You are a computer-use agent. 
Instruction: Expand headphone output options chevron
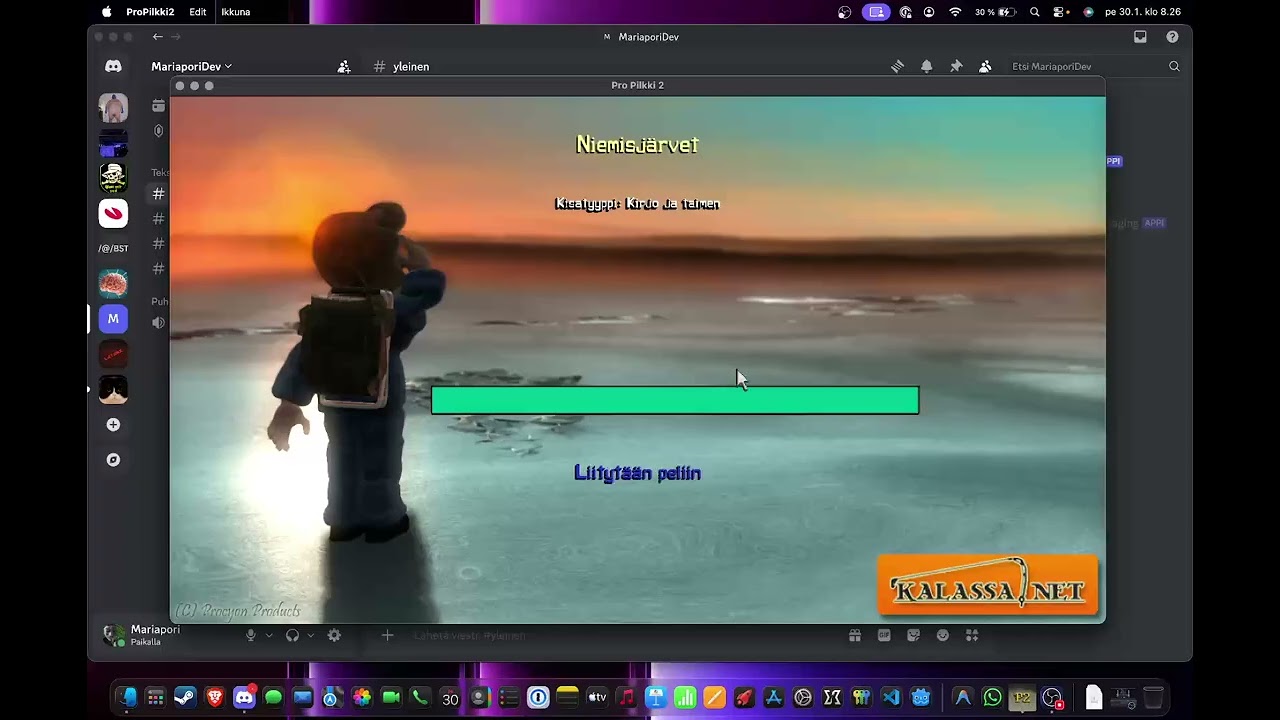click(310, 635)
